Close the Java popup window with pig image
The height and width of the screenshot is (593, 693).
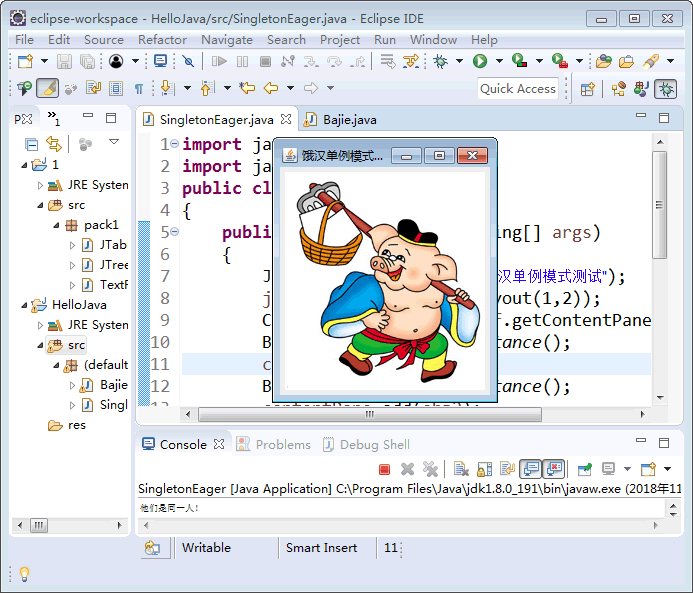click(472, 156)
